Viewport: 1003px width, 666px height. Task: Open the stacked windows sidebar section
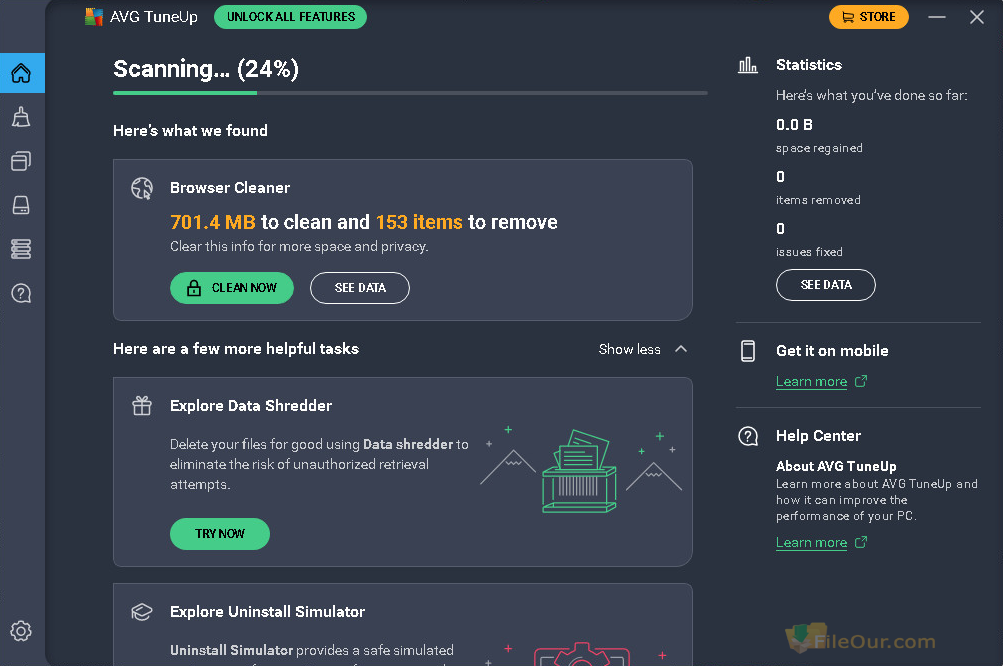[x=21, y=161]
